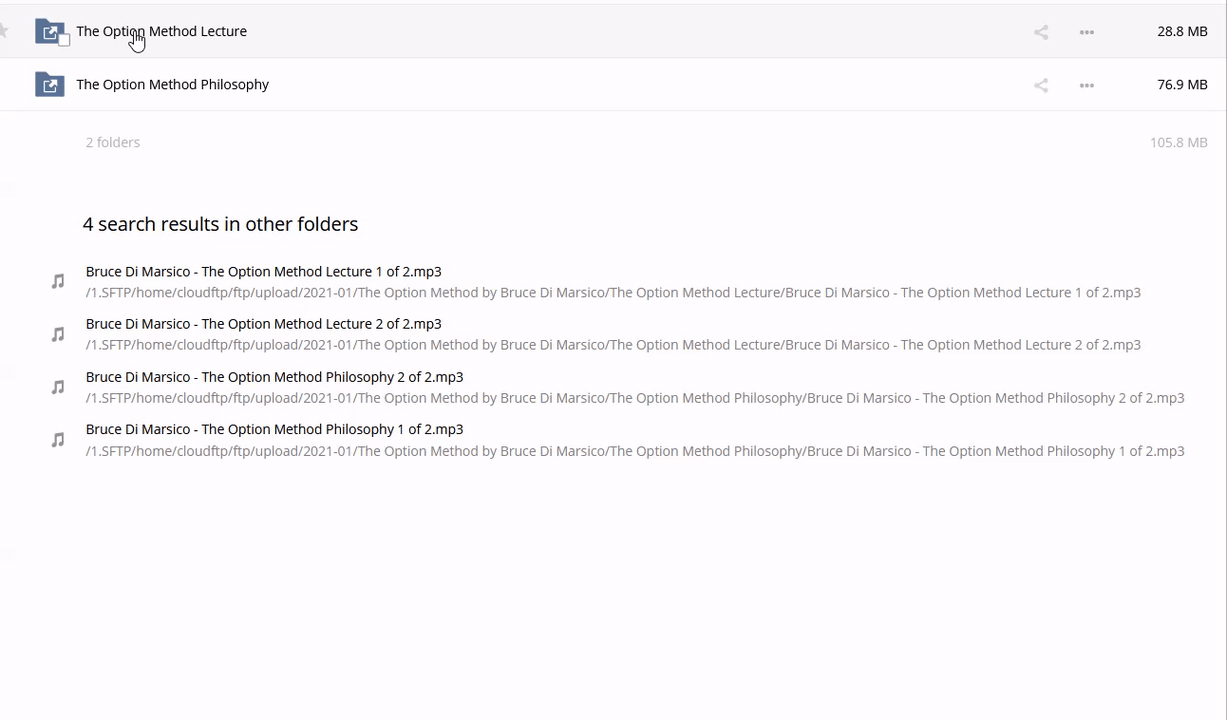
Task: Open The Option Method Philosophy folder name
Action: 172,84
